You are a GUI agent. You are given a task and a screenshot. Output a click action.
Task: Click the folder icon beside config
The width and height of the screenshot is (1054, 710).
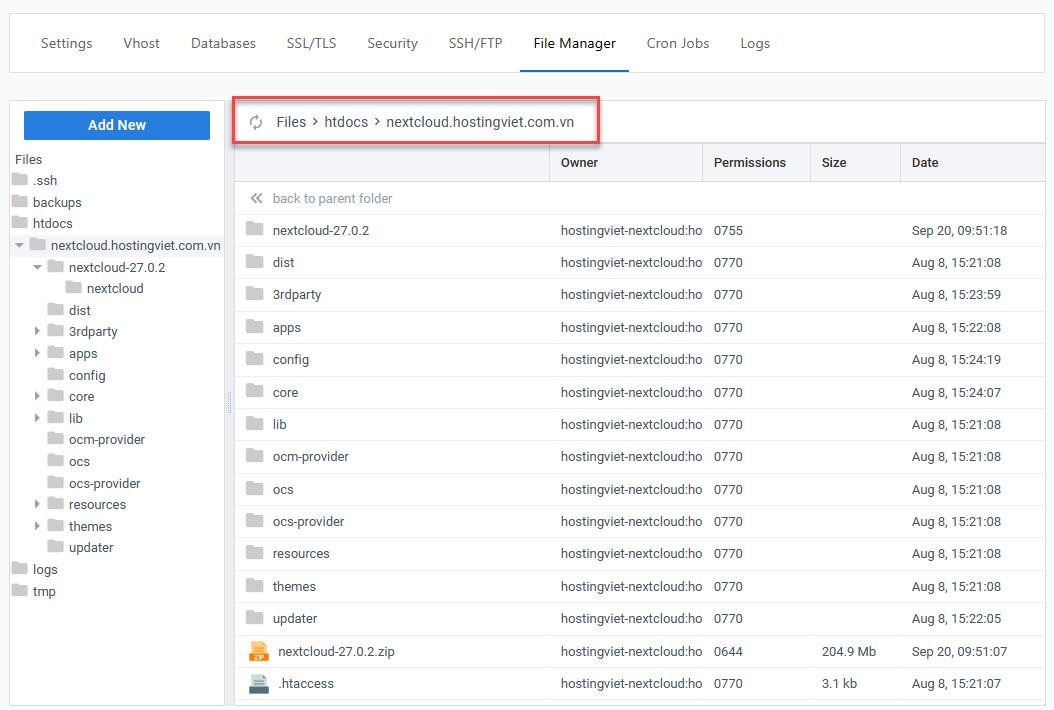256,359
